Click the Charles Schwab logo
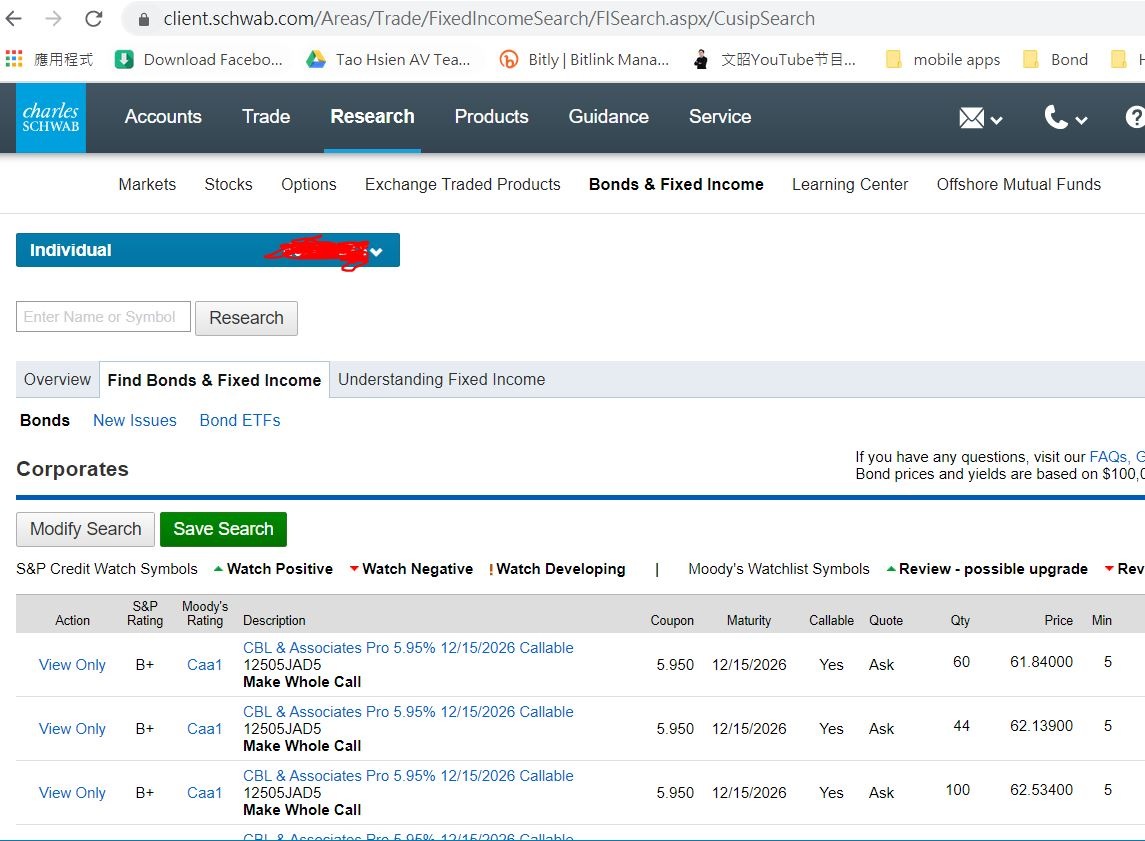The width and height of the screenshot is (1145, 841). (x=50, y=118)
